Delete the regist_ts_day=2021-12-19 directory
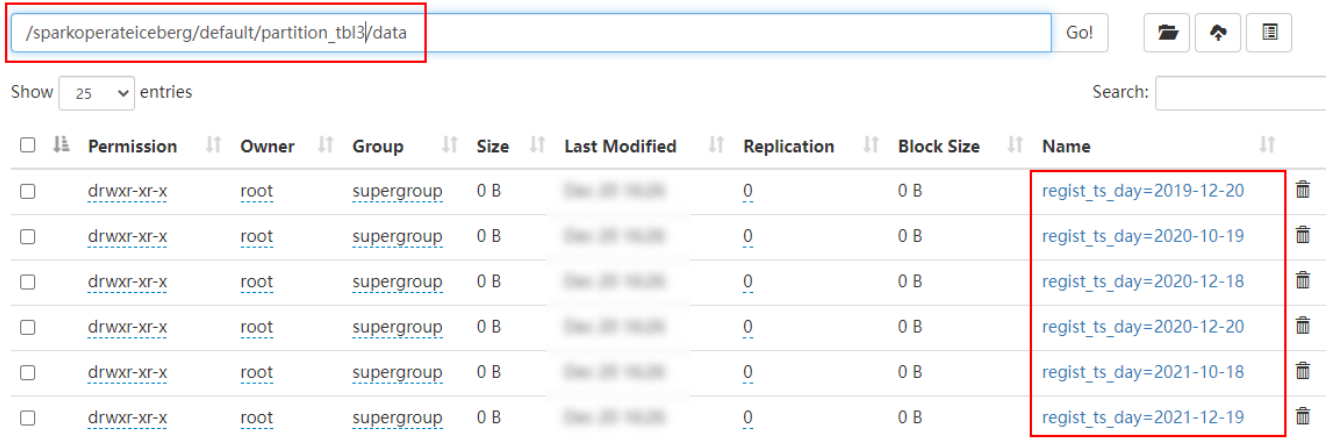 (x=1302, y=417)
